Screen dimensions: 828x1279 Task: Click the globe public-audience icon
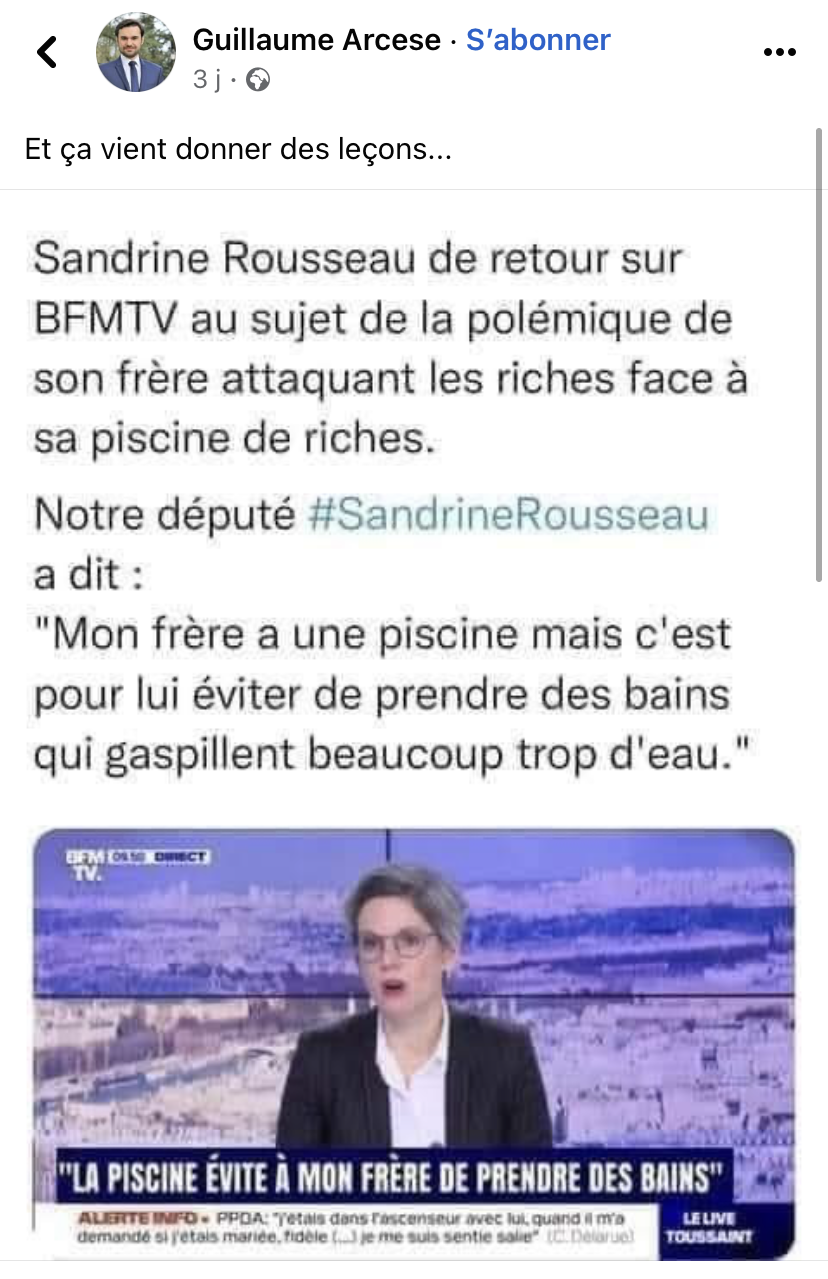click(258, 80)
